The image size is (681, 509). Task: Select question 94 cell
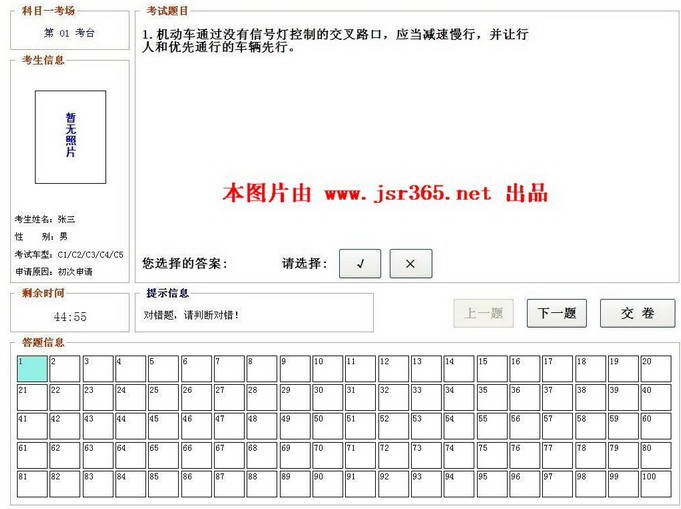pos(459,484)
